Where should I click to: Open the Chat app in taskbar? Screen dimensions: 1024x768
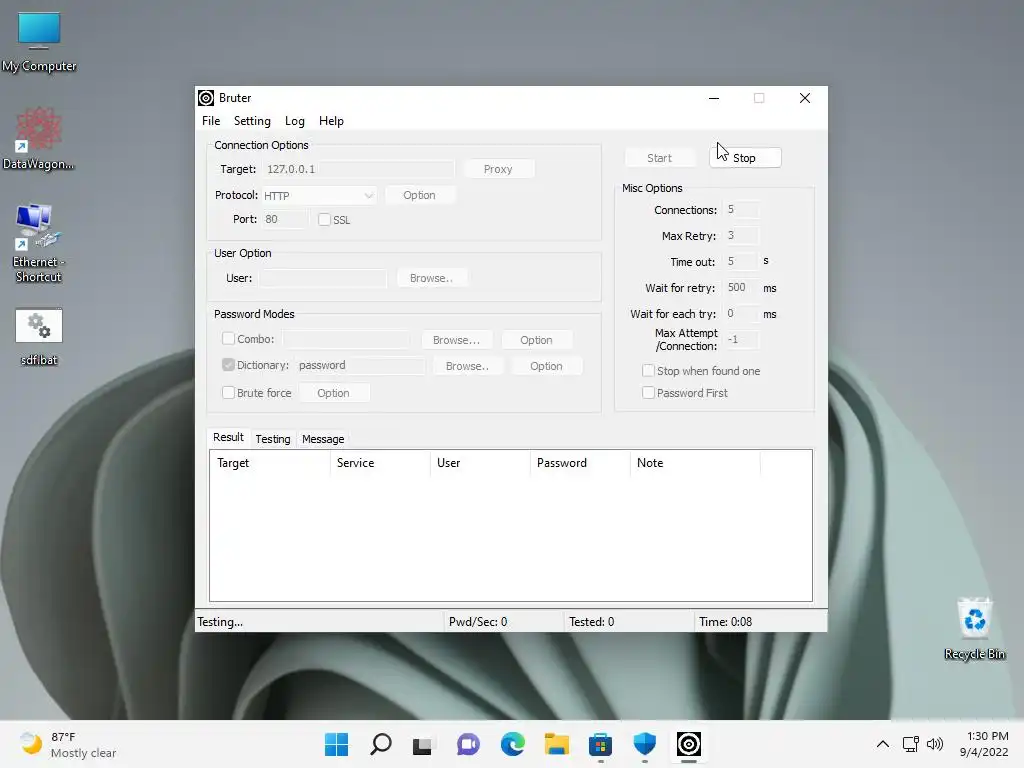[468, 744]
